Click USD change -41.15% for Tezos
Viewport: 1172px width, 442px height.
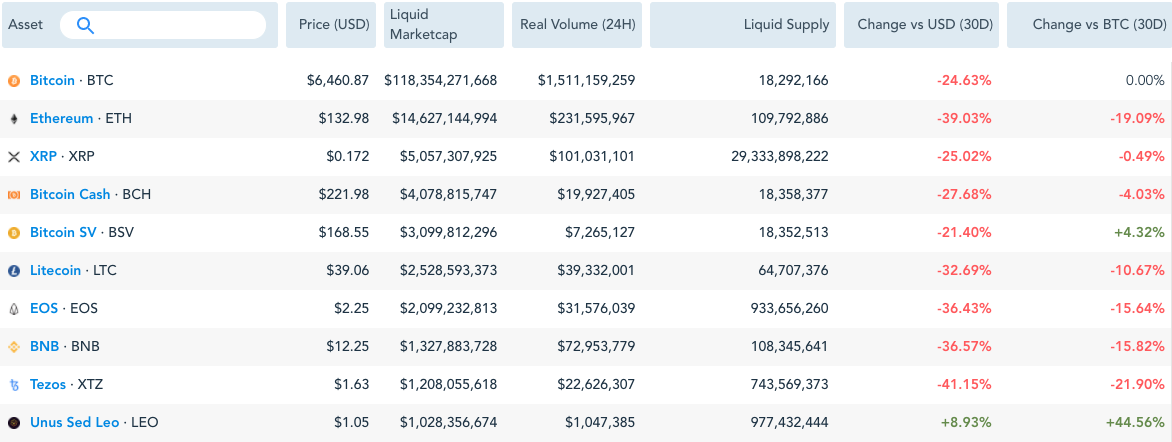point(966,385)
